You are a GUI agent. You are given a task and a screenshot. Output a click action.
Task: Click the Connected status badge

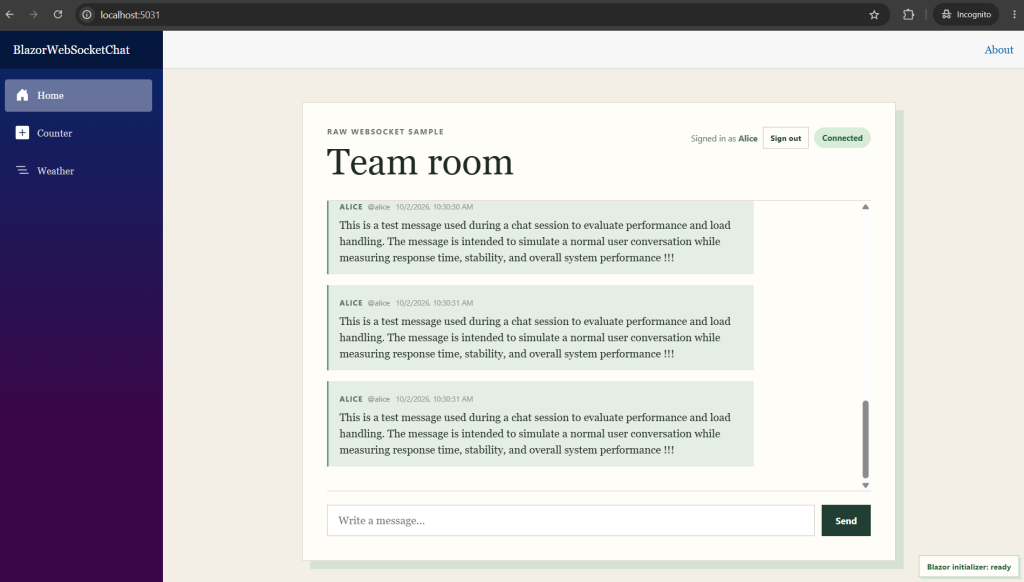pos(842,138)
